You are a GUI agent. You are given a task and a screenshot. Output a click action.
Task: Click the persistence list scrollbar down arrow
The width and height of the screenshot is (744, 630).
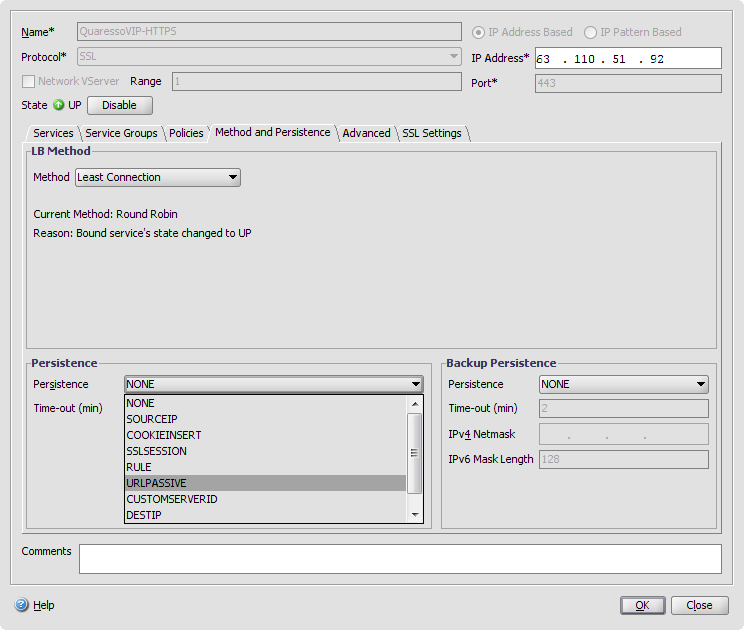(415, 514)
